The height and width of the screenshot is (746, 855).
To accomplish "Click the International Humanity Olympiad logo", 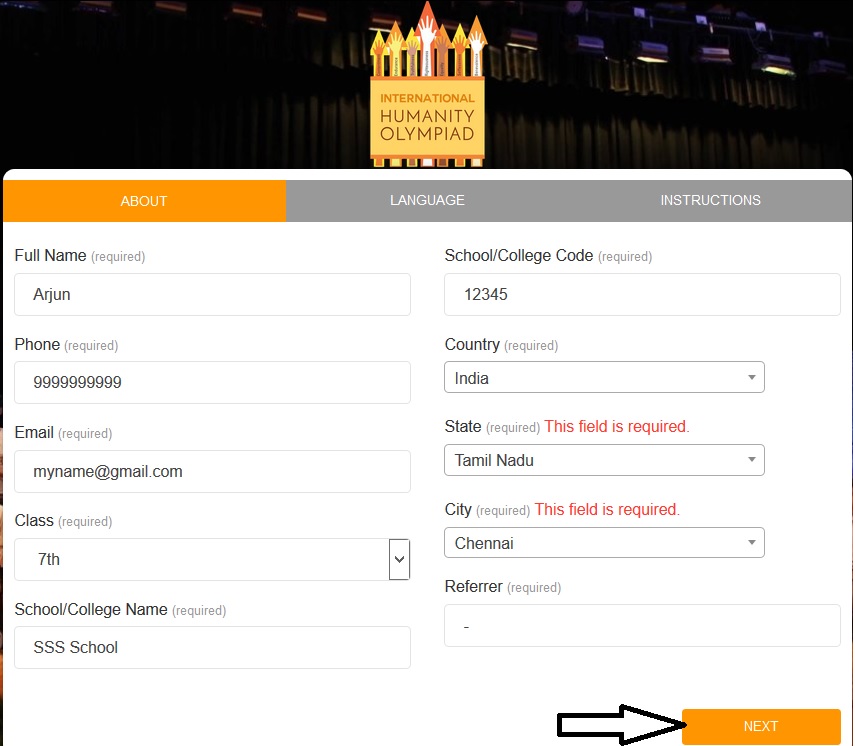I will pos(427,84).
